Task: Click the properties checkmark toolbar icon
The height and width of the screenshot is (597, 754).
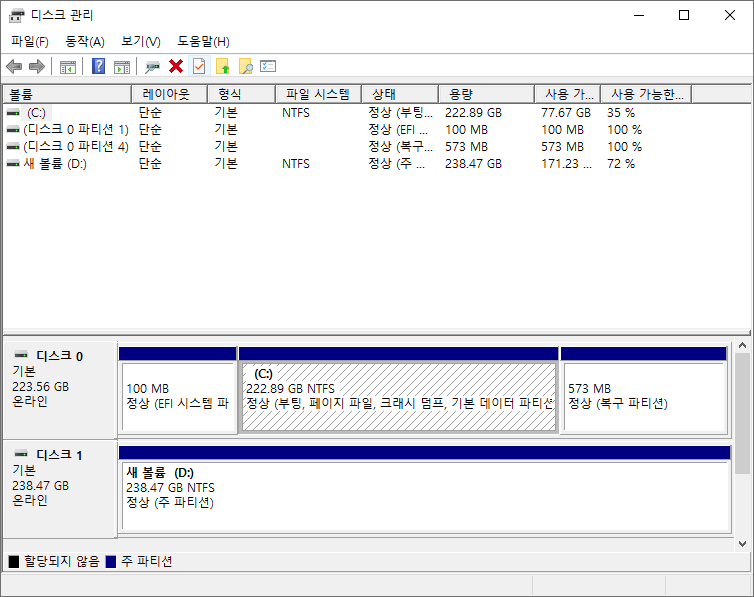Action: coord(199,66)
